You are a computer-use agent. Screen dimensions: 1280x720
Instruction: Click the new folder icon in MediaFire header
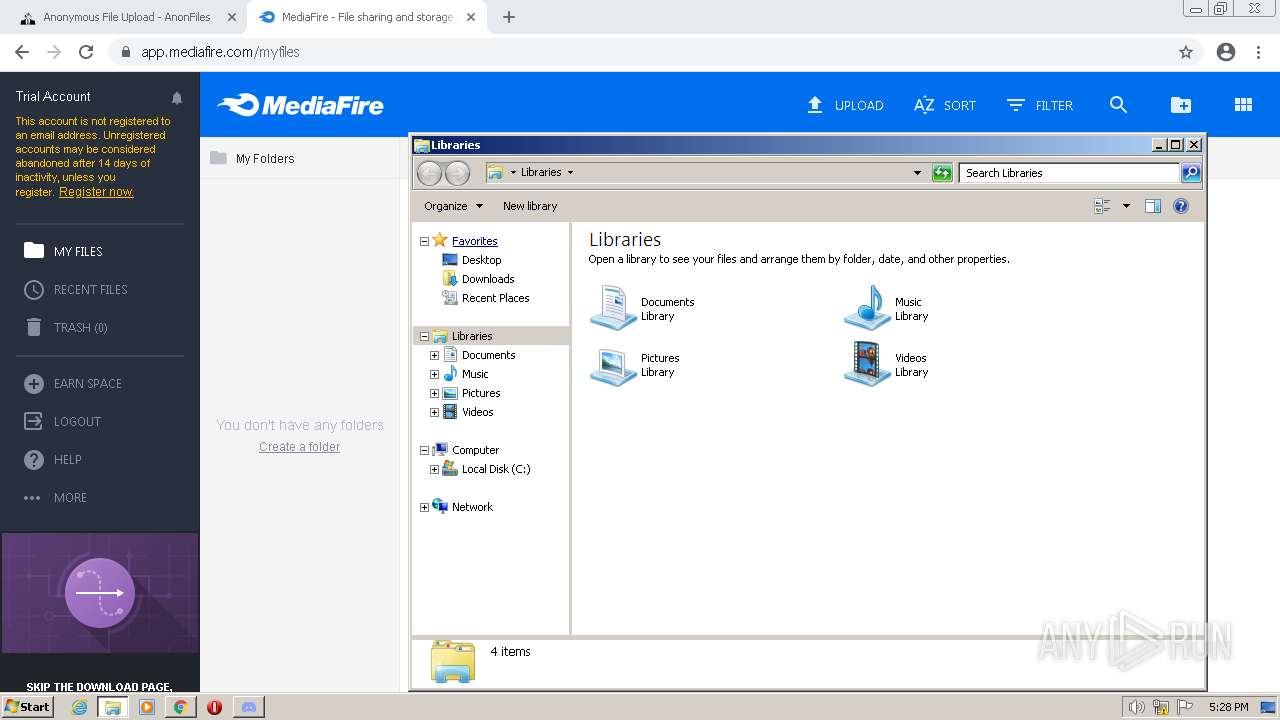coord(1181,105)
